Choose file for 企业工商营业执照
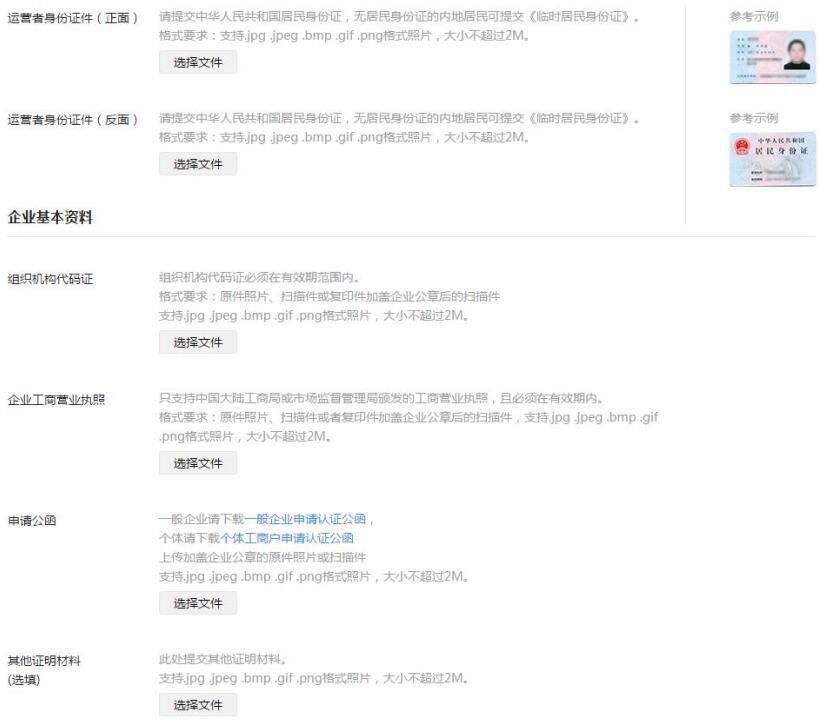 click(x=198, y=463)
